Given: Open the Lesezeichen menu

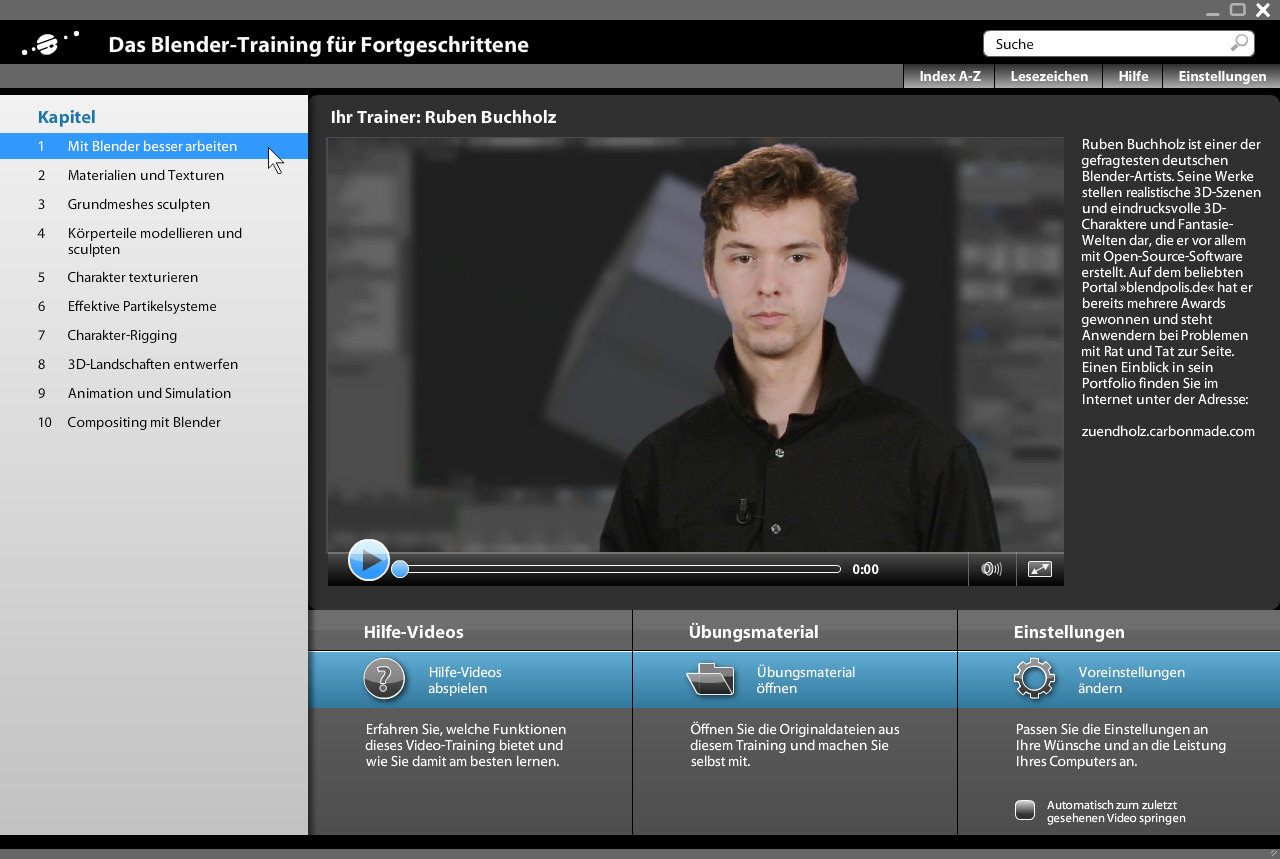Looking at the screenshot, I should (x=1048, y=76).
